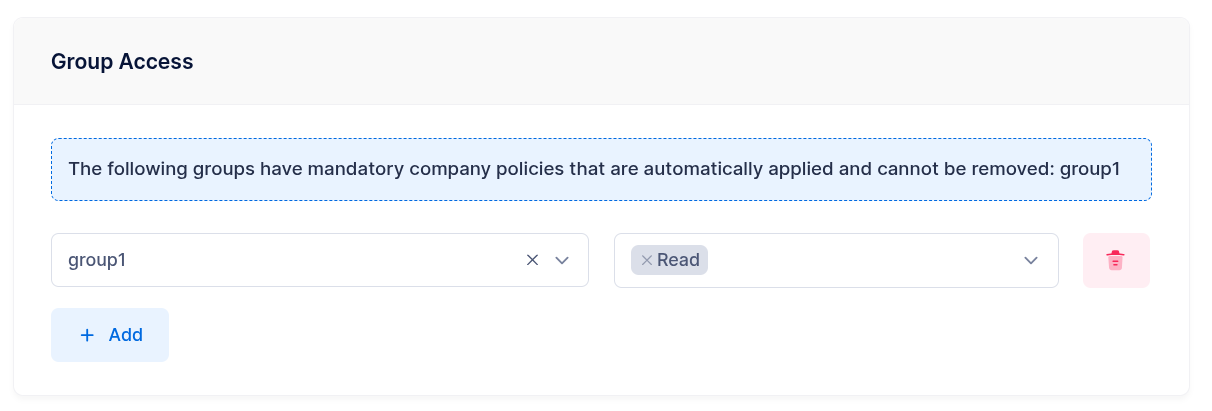Viewport: 1212px width, 411px height.
Task: Click empty area in Read permissions field
Action: tap(860, 260)
